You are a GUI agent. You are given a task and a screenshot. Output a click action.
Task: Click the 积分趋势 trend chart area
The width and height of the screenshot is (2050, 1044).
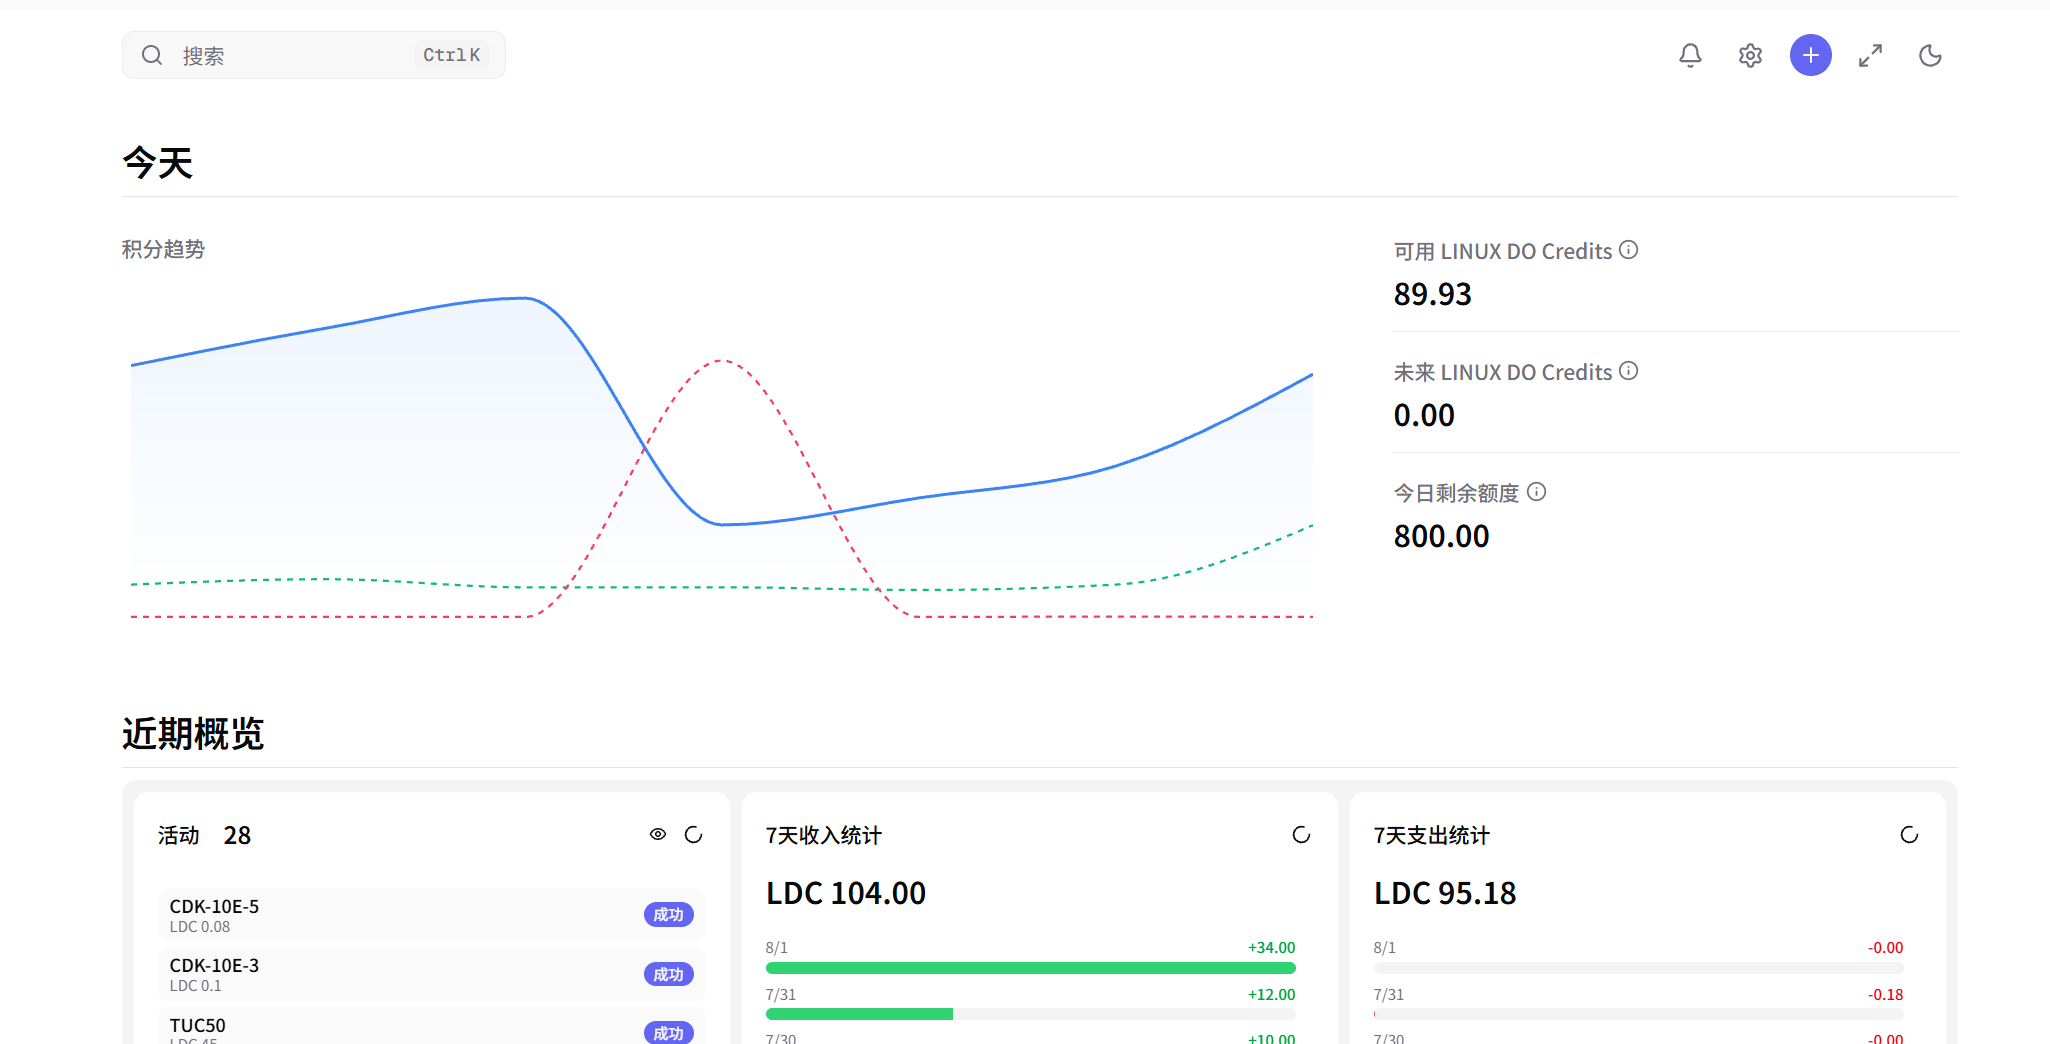click(x=722, y=455)
